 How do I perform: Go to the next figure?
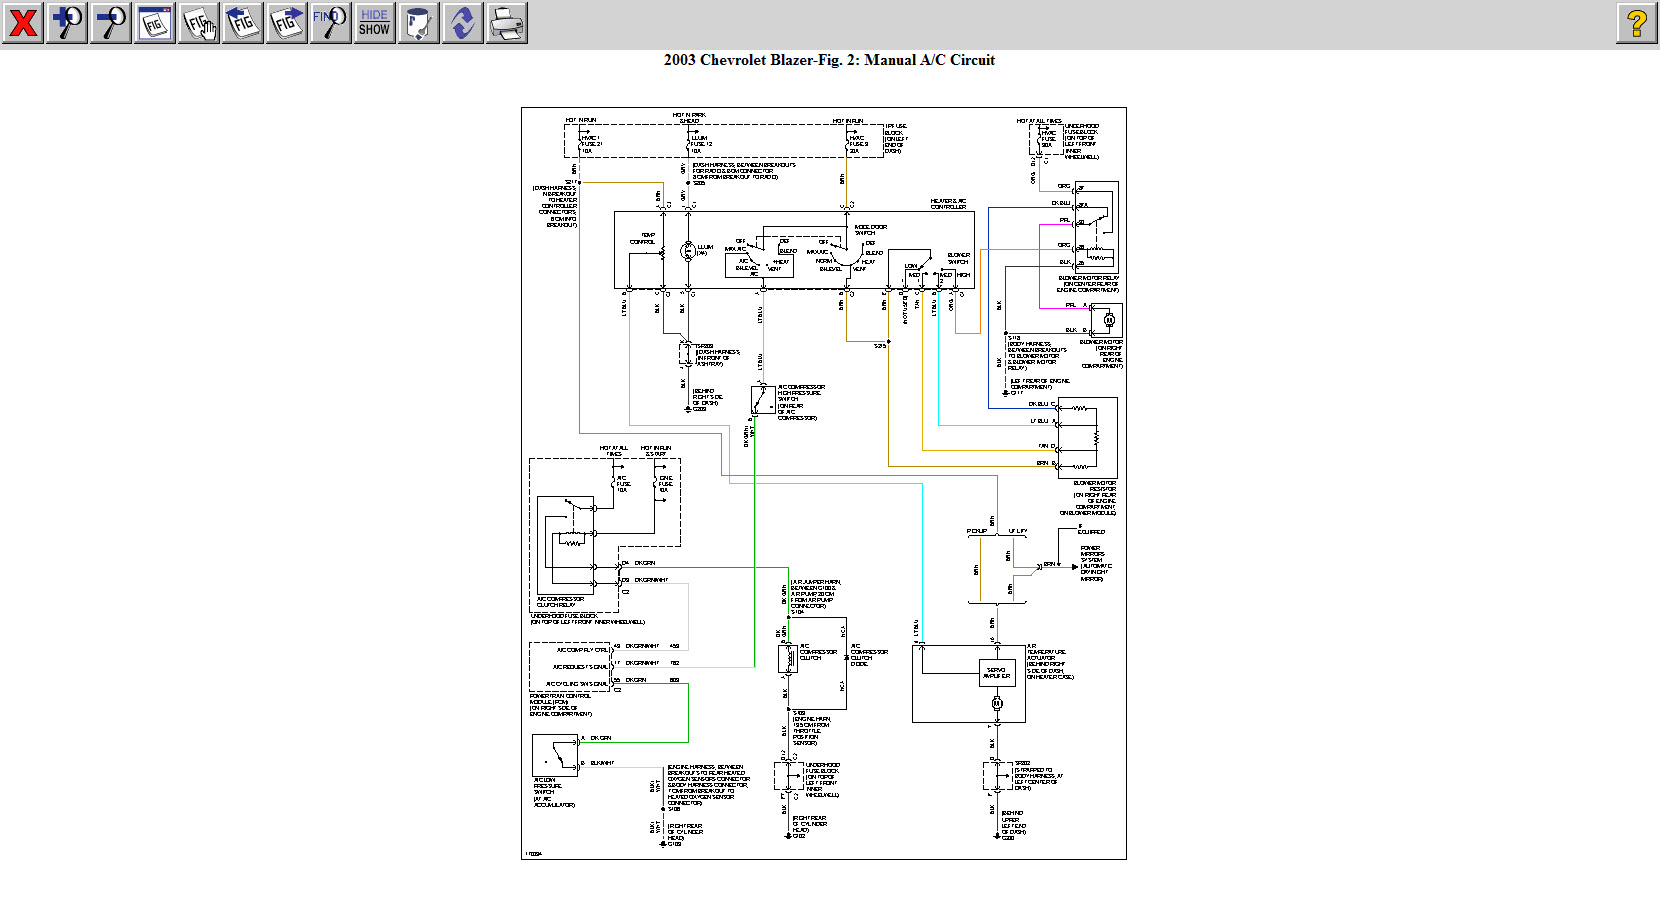pyautogui.click(x=287, y=23)
